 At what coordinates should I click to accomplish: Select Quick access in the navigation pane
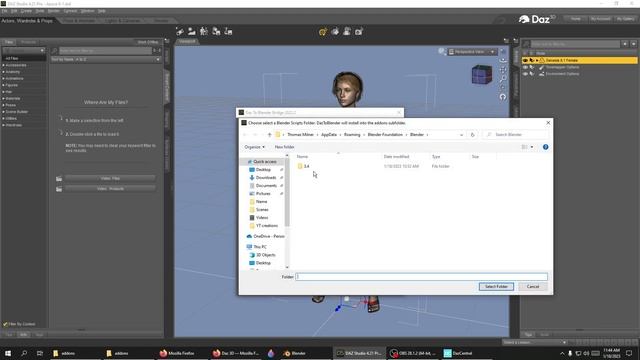click(x=264, y=162)
